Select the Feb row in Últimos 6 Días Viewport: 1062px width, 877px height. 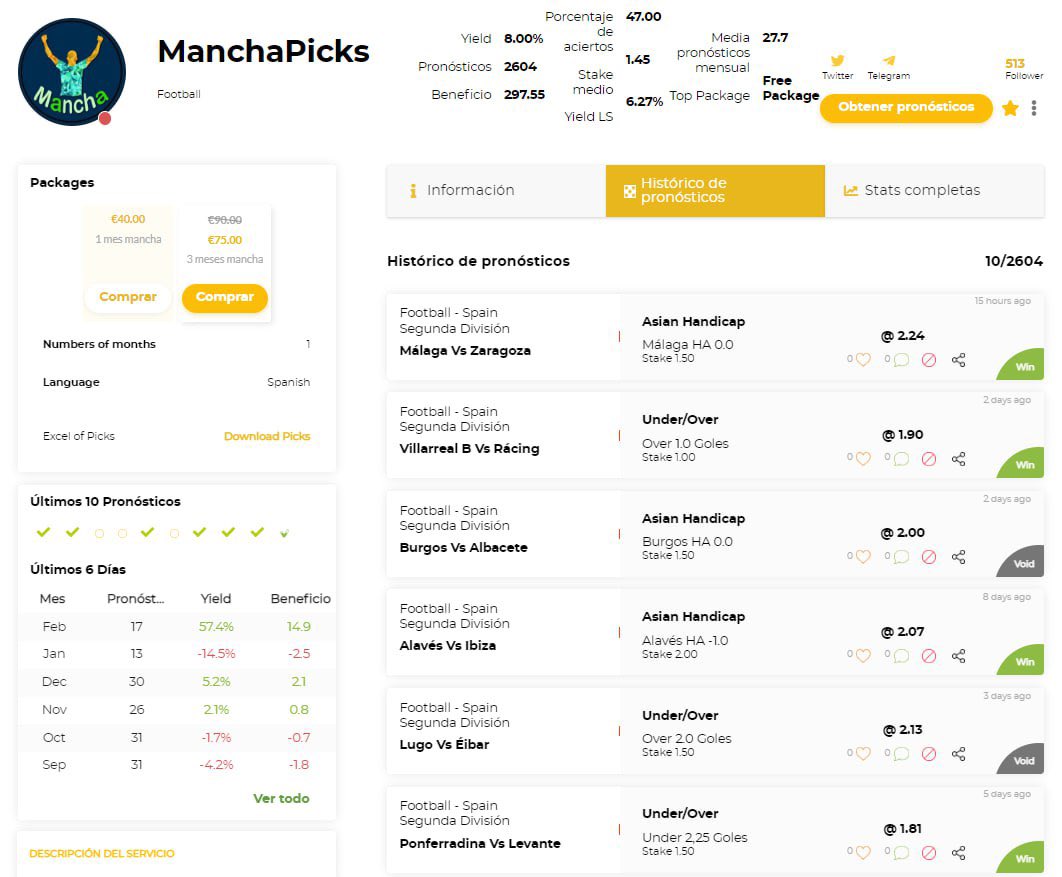point(177,626)
